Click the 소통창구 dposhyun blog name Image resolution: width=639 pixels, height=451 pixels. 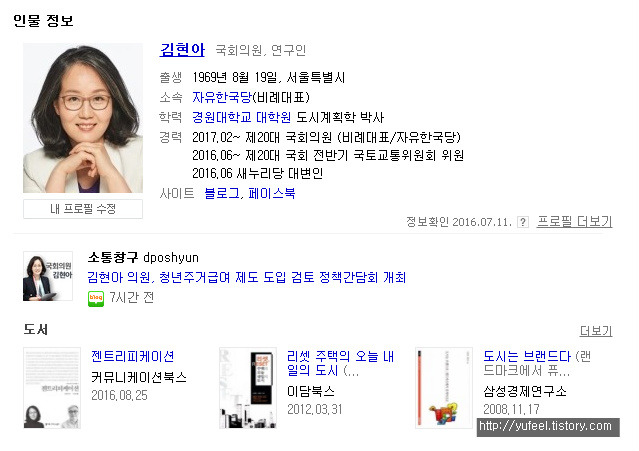click(143, 257)
